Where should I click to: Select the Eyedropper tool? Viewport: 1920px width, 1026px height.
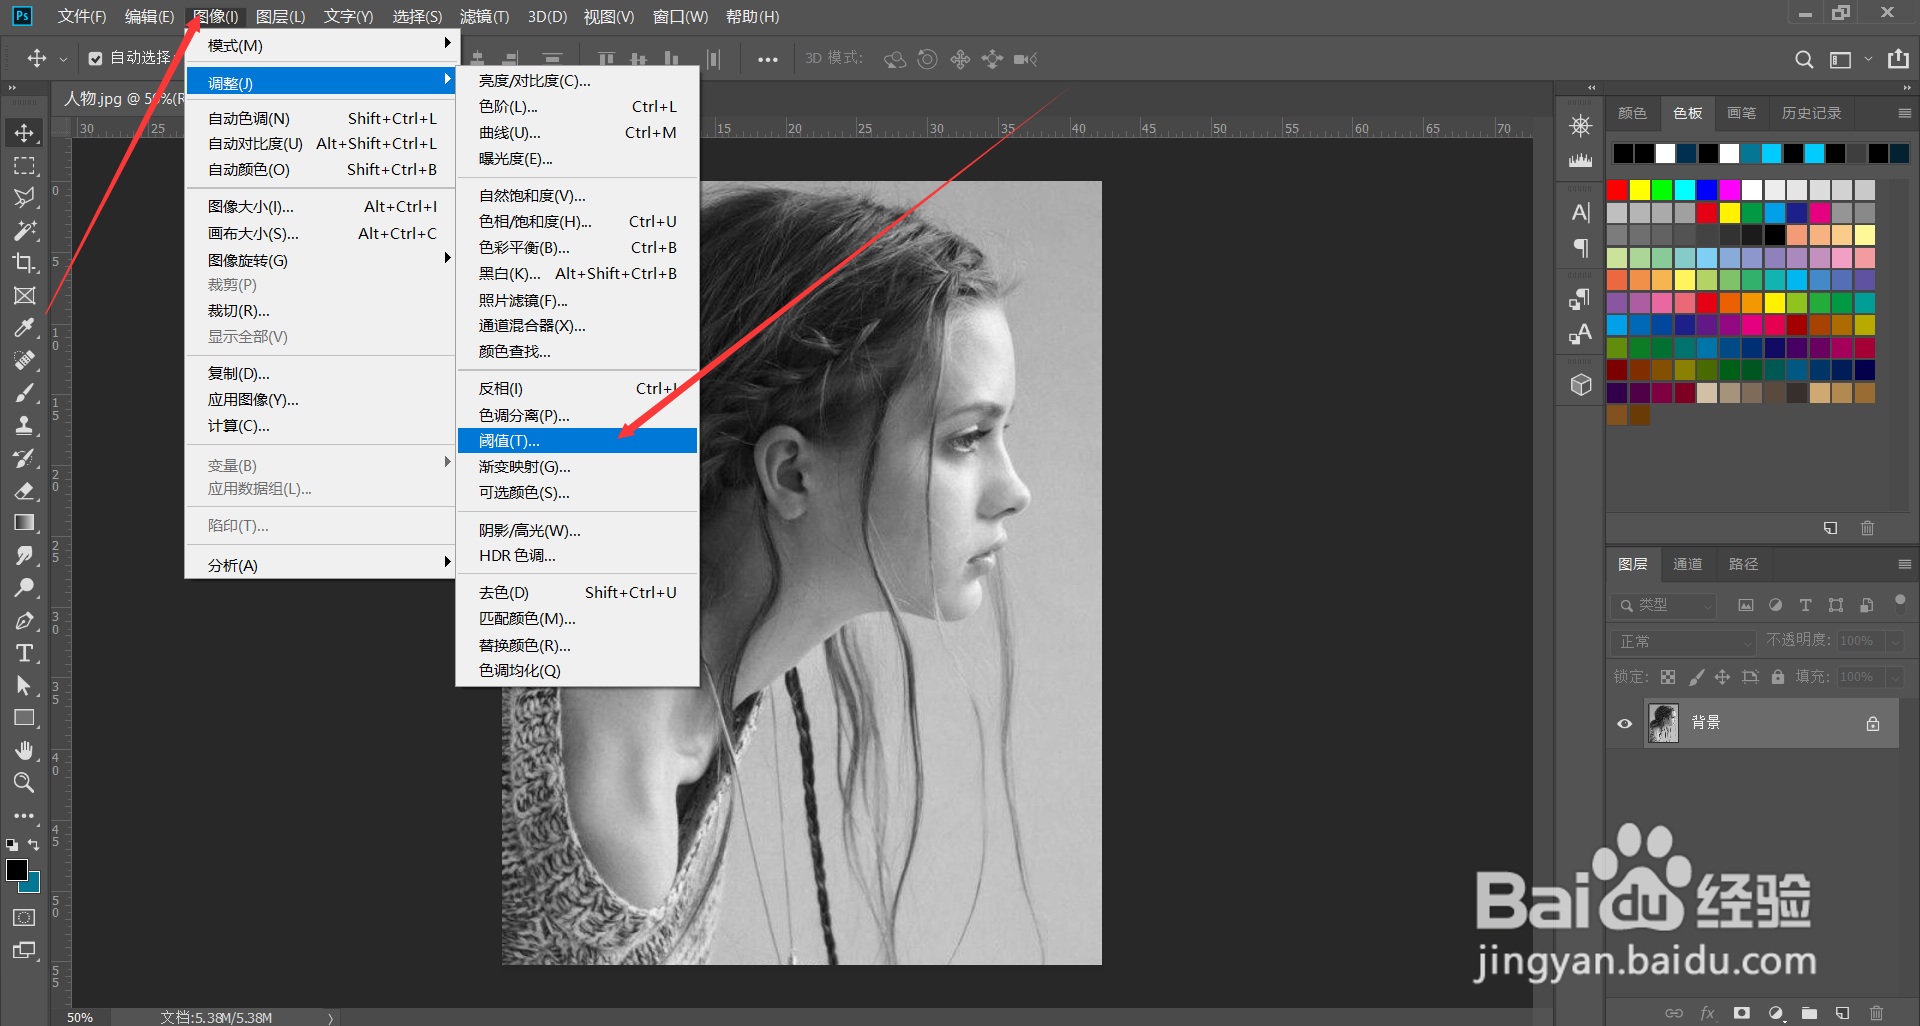24,328
